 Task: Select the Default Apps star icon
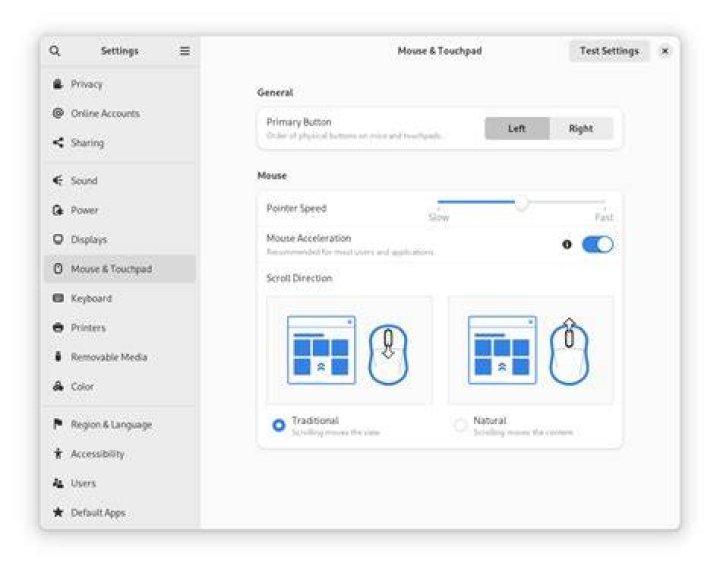coord(58,512)
